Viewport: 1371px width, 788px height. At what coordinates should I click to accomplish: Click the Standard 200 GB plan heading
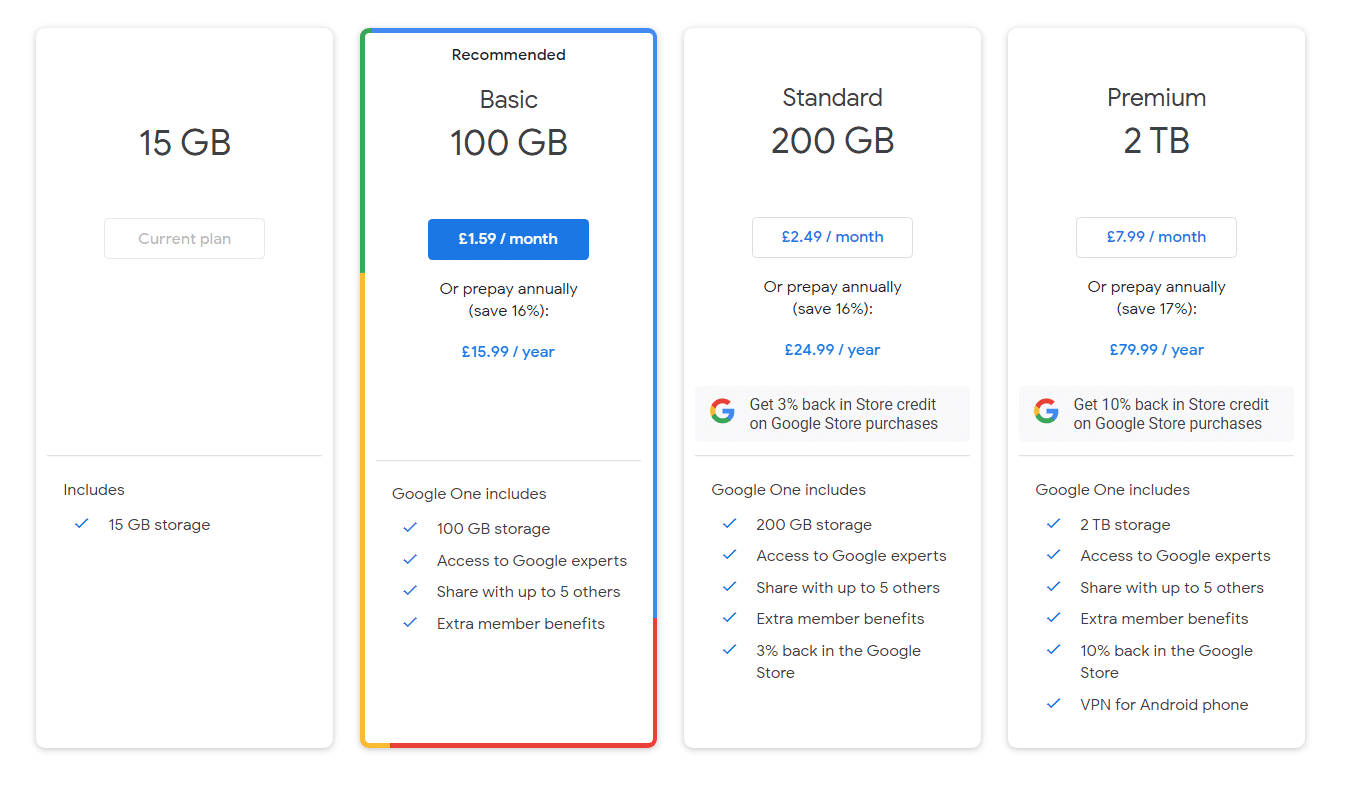832,120
